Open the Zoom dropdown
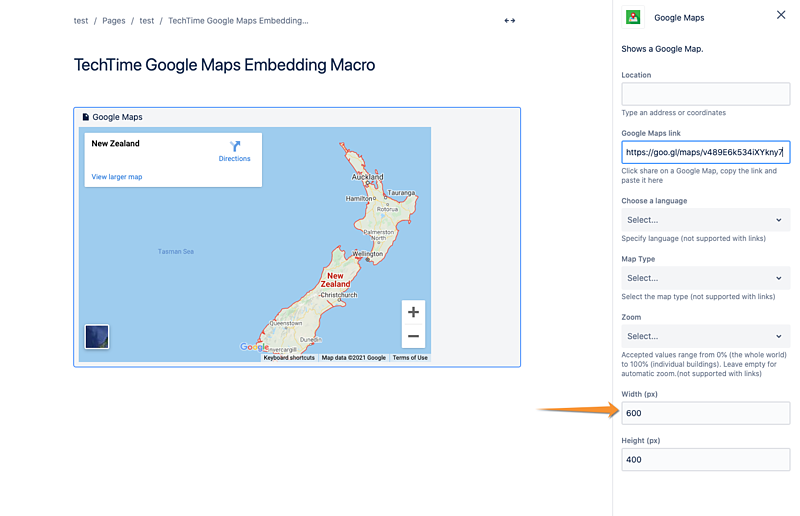This screenshot has width=800, height=516. [x=706, y=336]
